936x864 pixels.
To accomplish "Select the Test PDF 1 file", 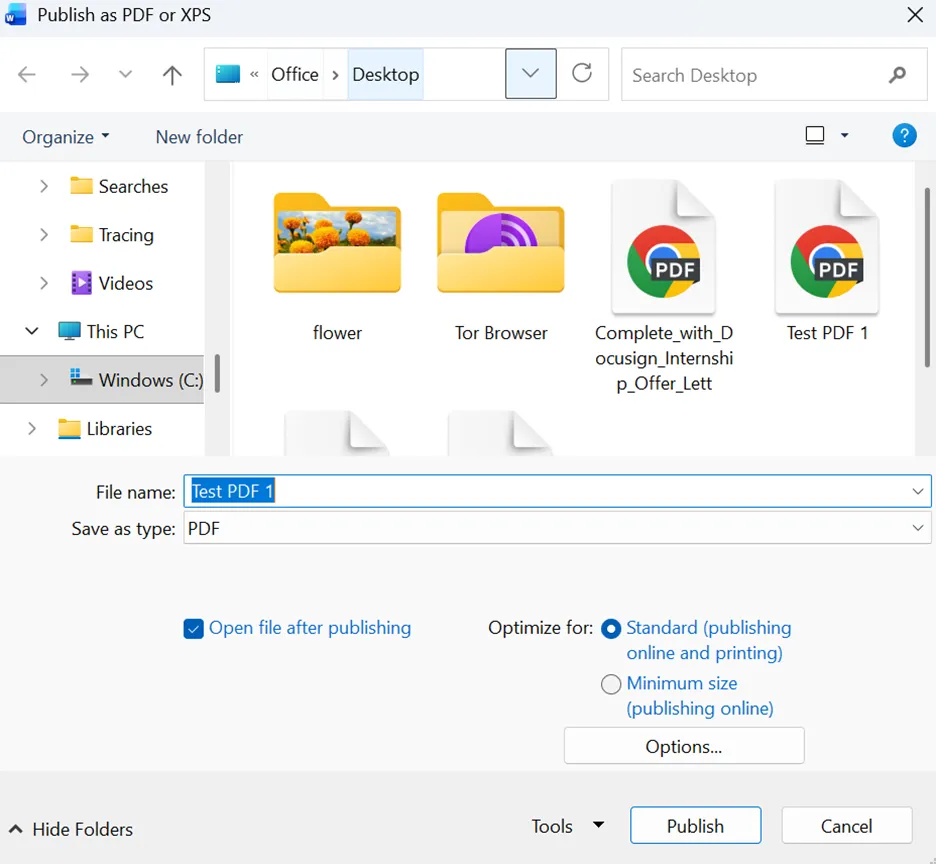I will 827,246.
